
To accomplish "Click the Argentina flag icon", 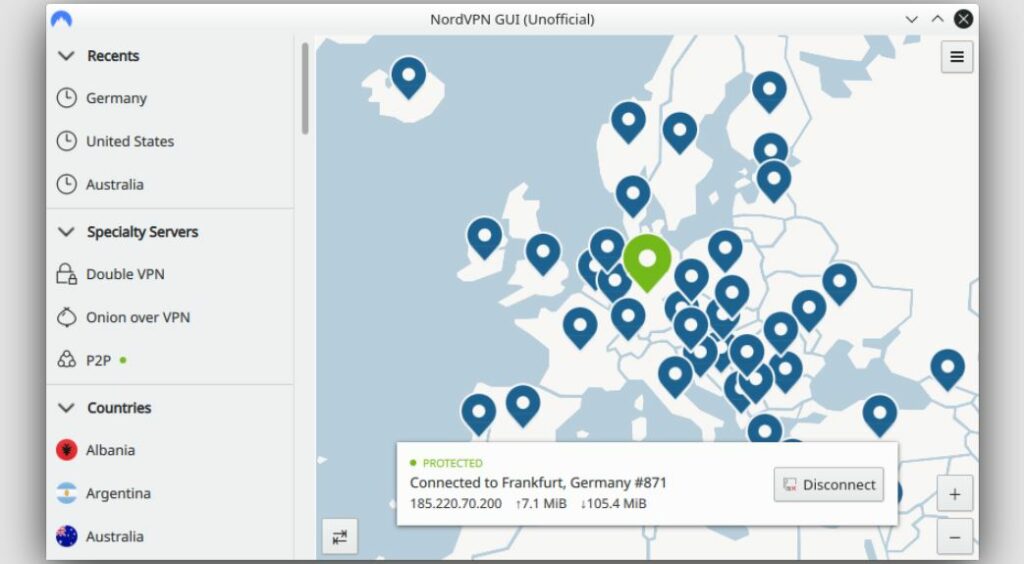I will 67,493.
